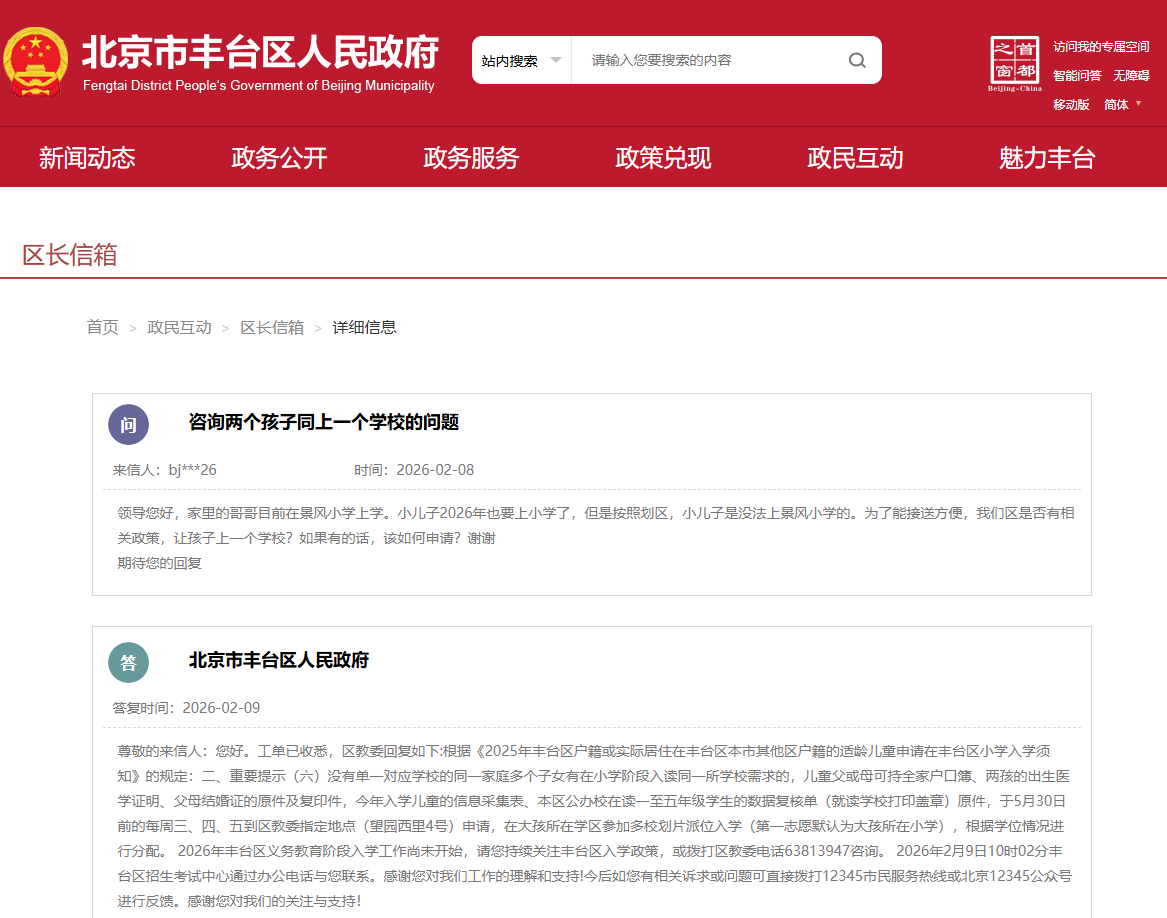1167x918 pixels.
Task: Open the 政民互动 navigation menu
Action: coord(855,157)
